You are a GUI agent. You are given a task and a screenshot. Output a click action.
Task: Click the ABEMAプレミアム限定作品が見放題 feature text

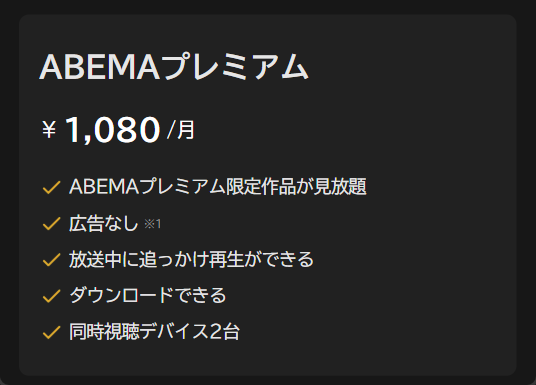pos(218,187)
